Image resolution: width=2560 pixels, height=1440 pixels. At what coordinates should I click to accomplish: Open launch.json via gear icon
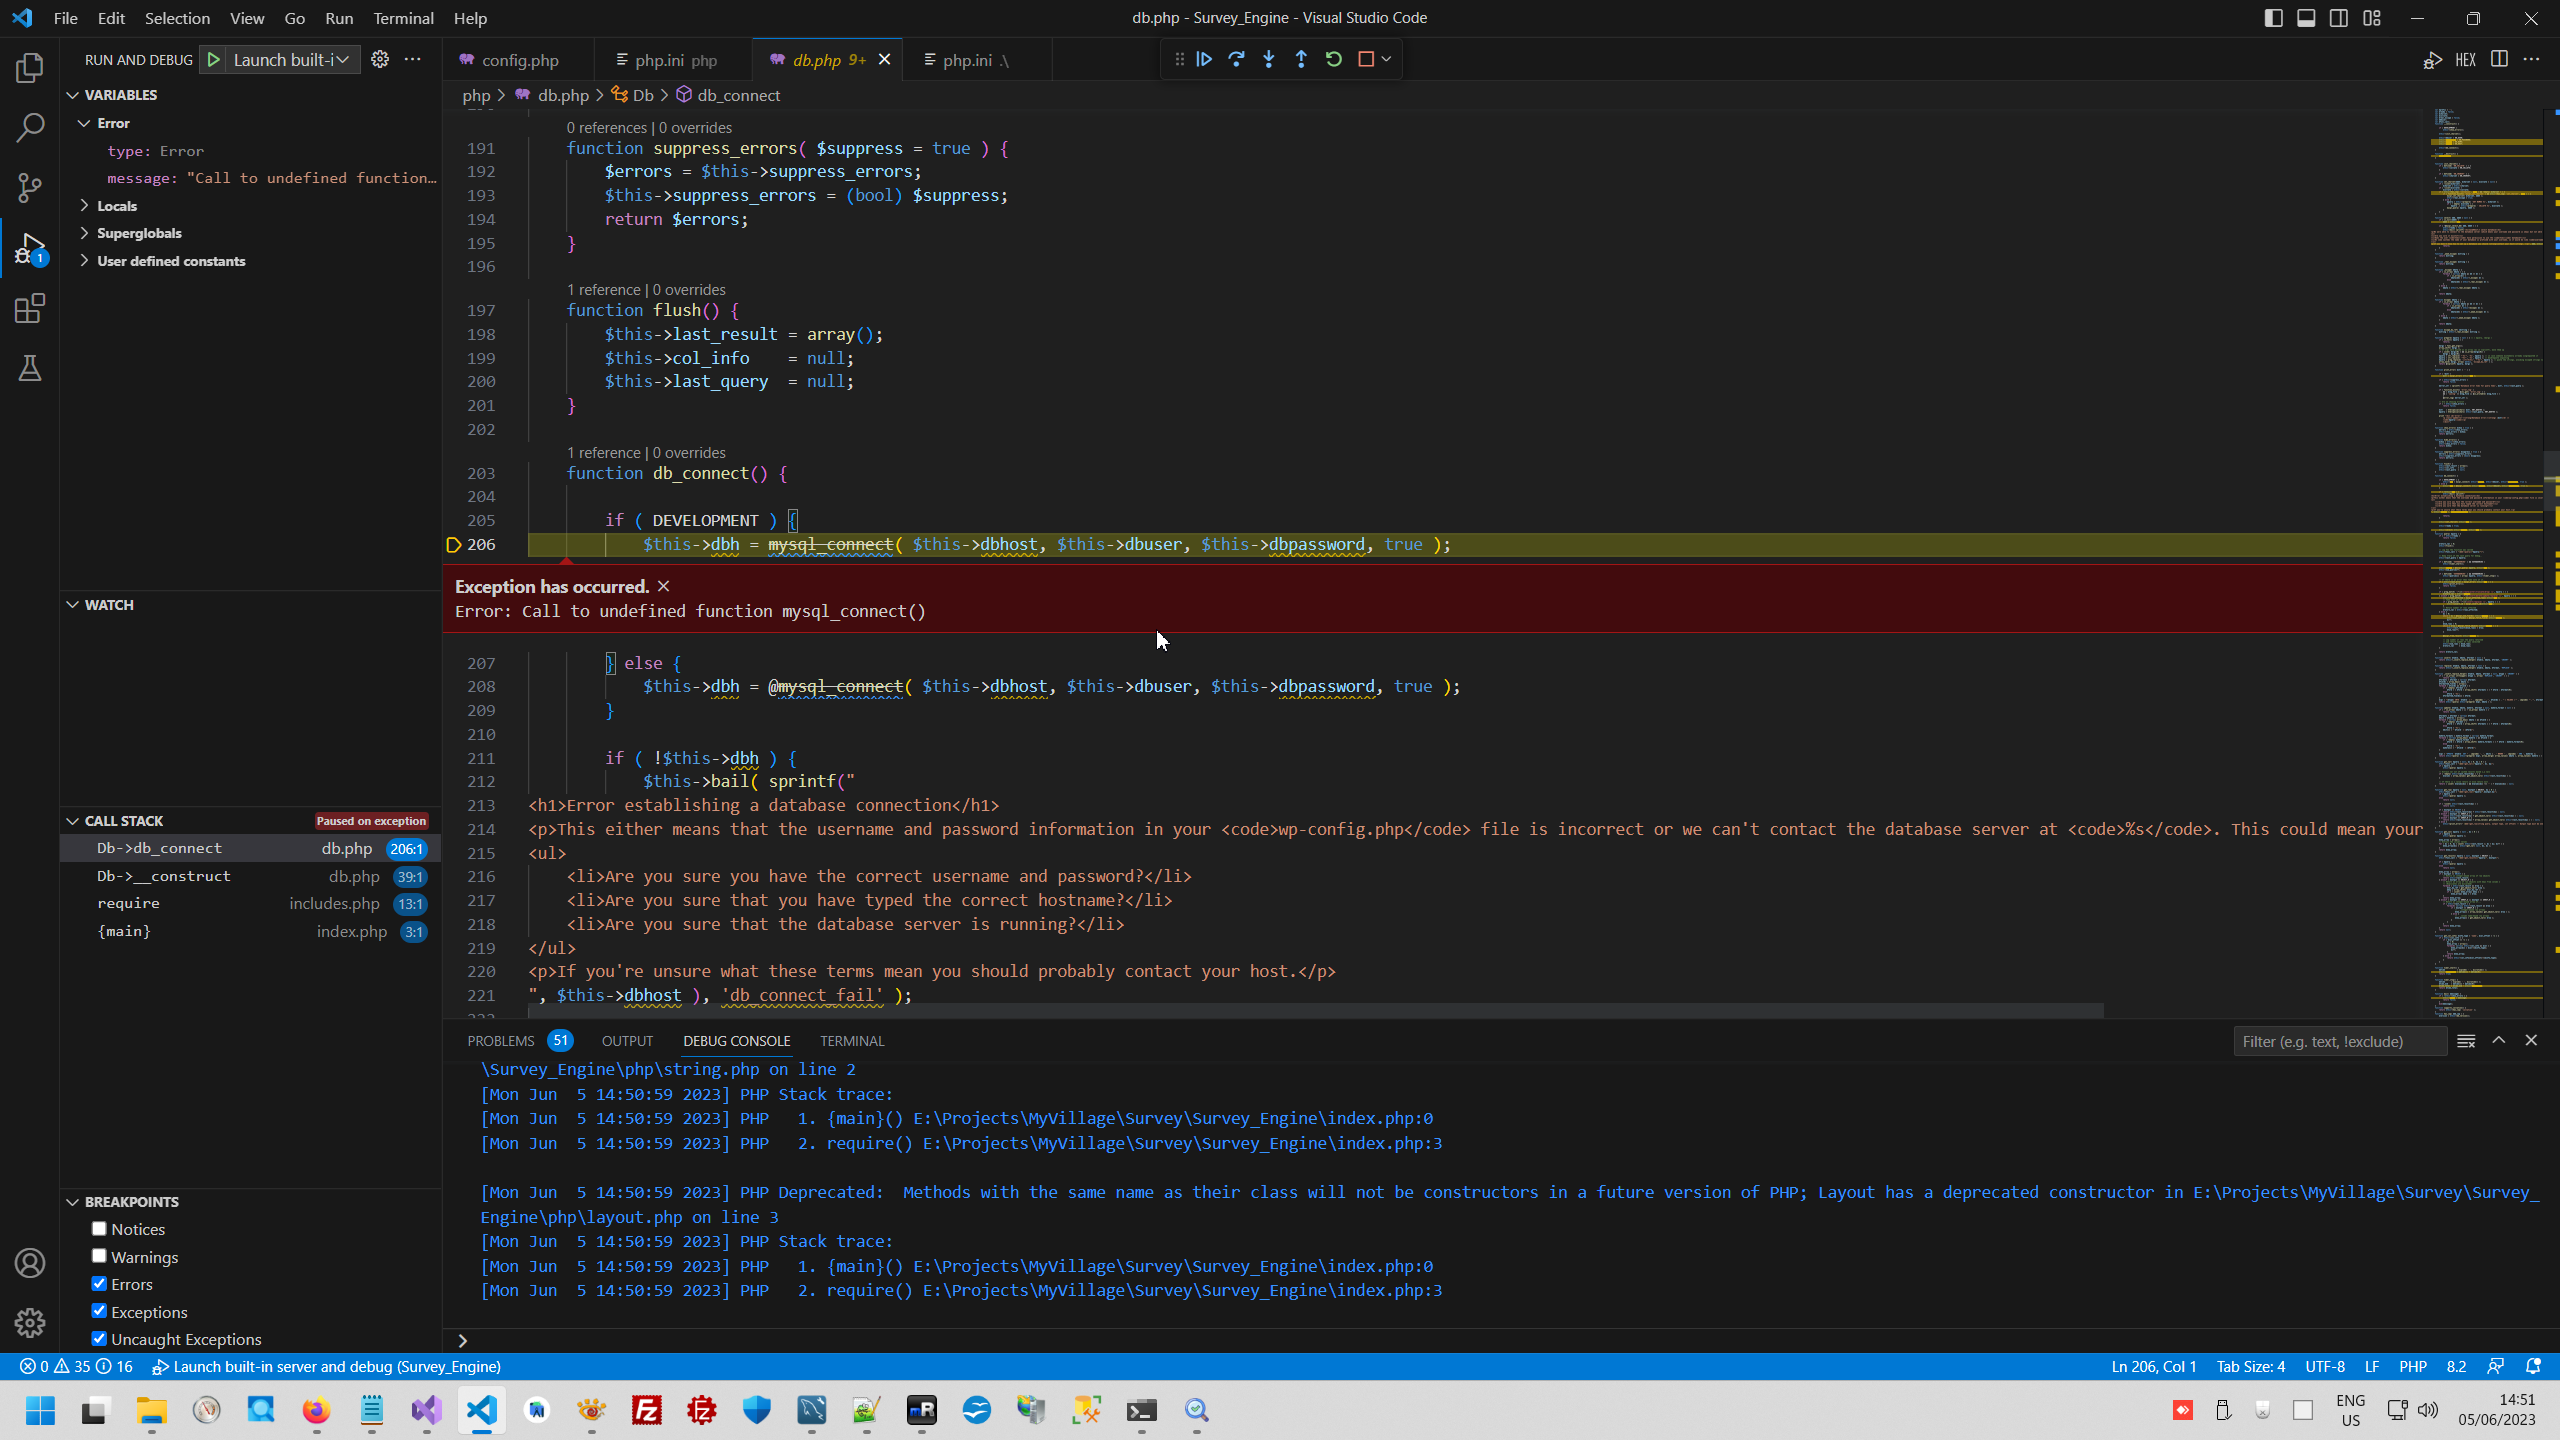click(x=380, y=59)
